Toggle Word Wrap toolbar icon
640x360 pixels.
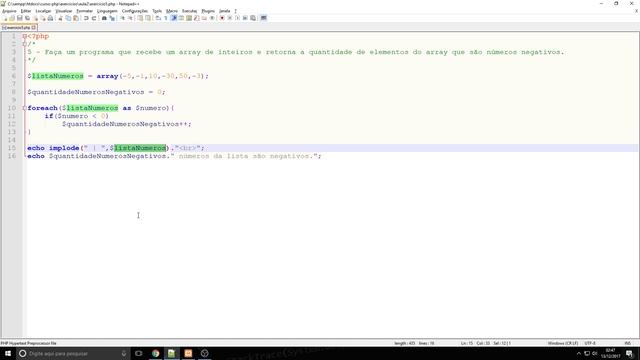[x=158, y=18]
